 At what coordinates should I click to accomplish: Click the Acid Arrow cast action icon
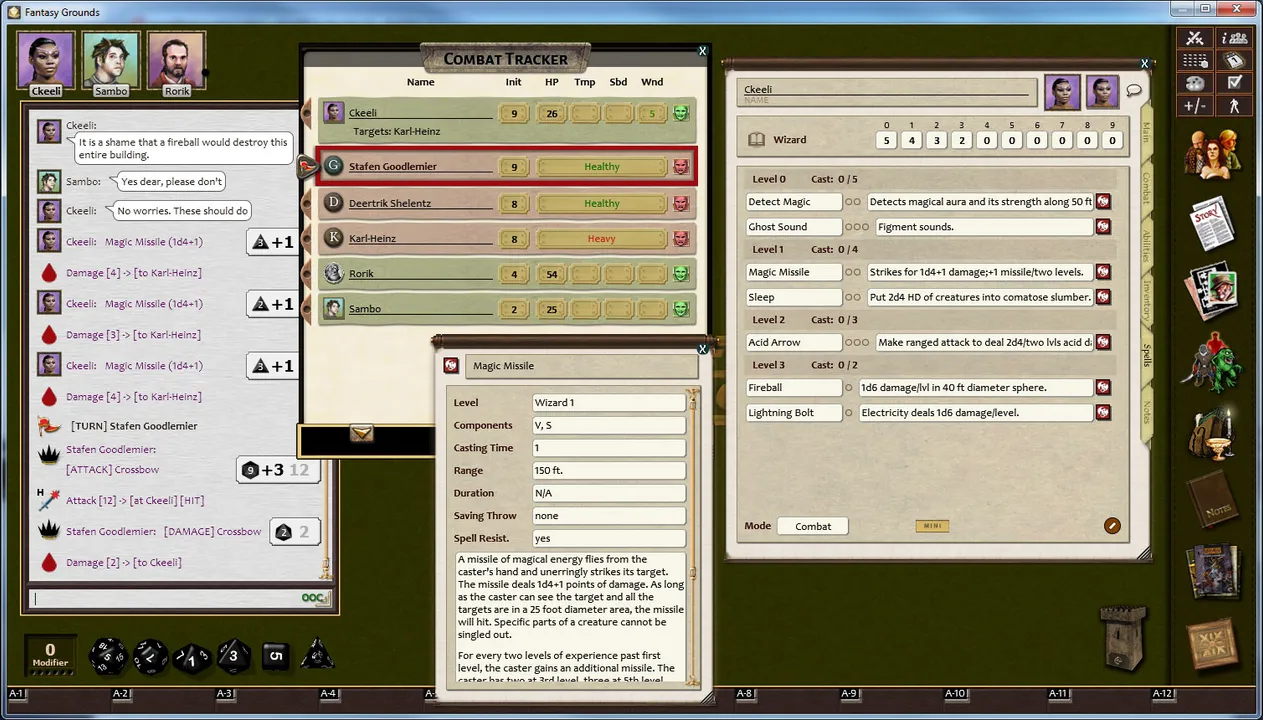point(1103,342)
